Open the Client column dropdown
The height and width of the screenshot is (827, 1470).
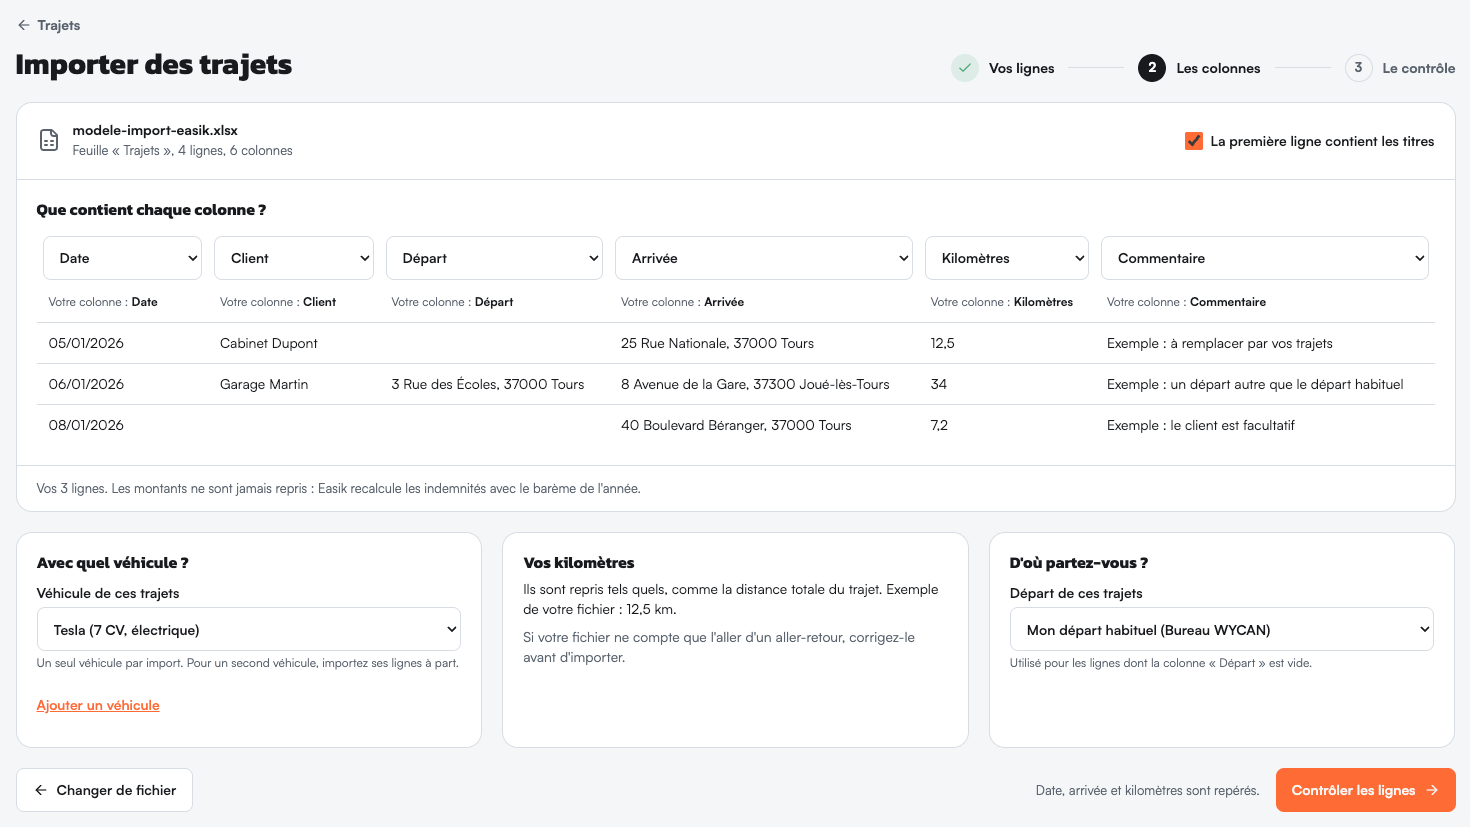pyautogui.click(x=294, y=258)
